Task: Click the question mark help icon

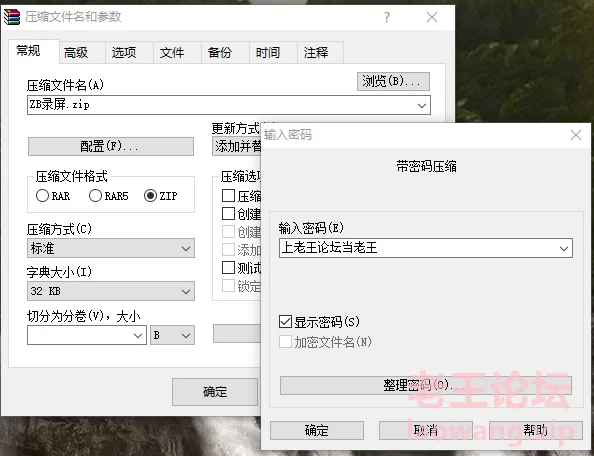Action: [x=386, y=17]
